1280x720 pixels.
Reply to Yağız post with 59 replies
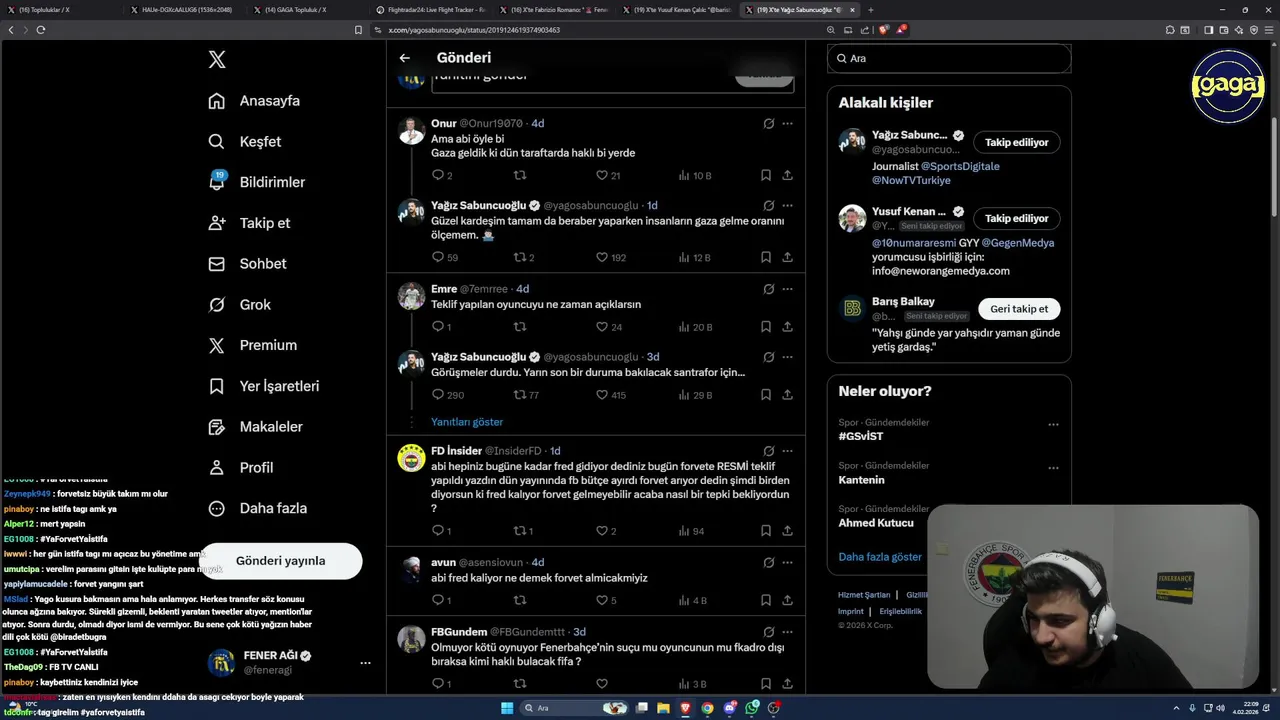444,257
